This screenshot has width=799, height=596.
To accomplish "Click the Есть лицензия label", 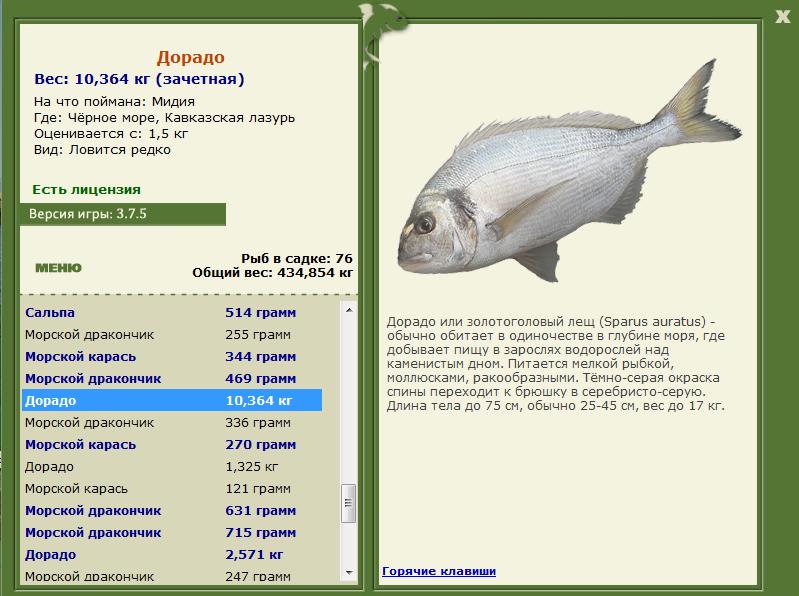I will click(87, 189).
